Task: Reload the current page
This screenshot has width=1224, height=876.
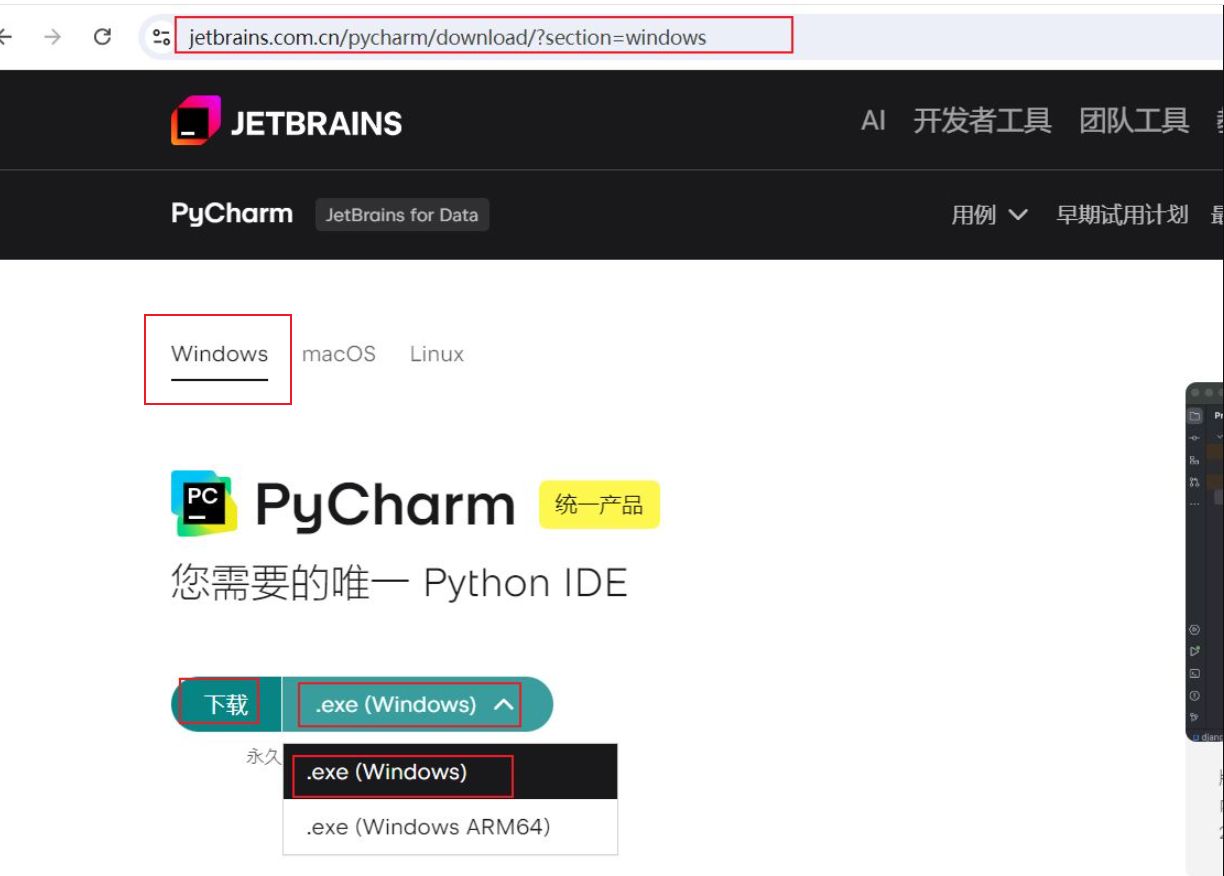Action: point(102,37)
